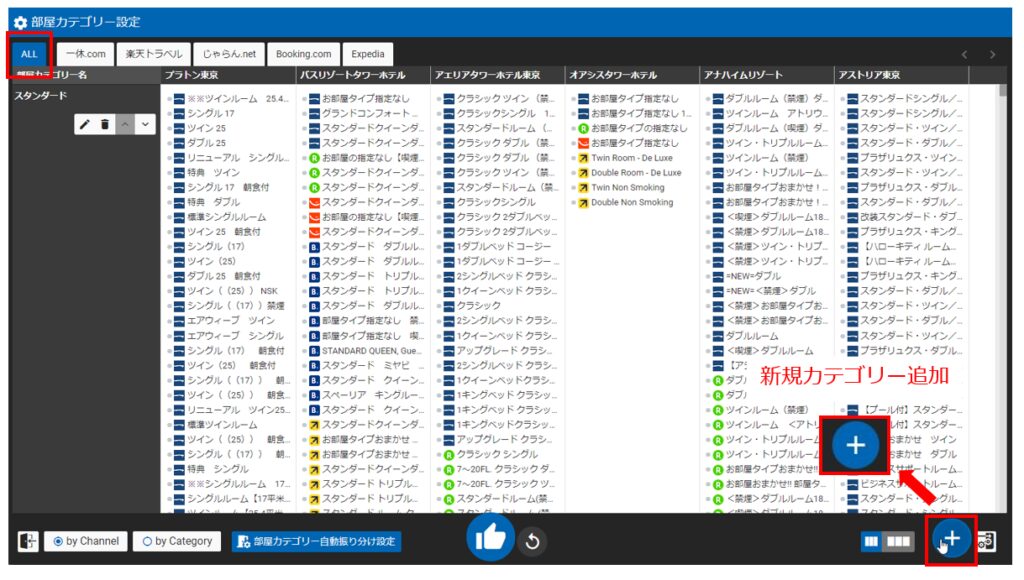Switch to the three-column layout toggle
The image size is (1024, 580).
coord(899,541)
